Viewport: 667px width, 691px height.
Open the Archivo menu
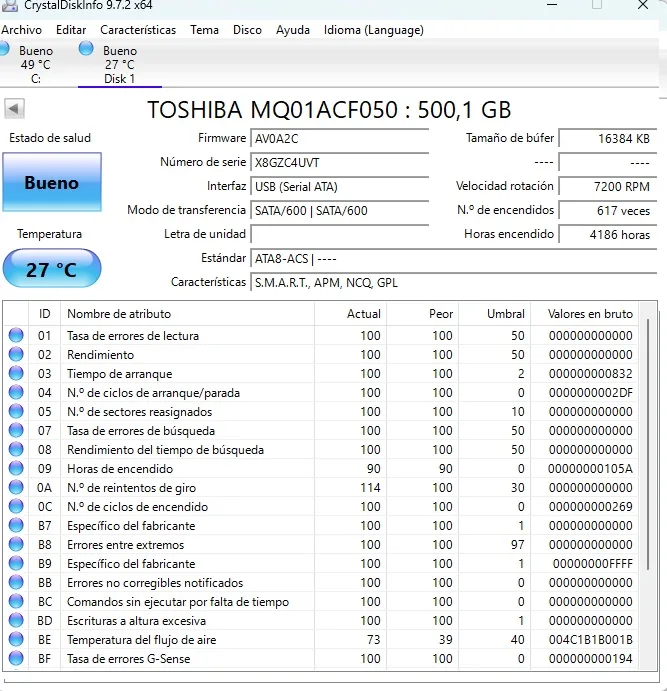coord(21,30)
